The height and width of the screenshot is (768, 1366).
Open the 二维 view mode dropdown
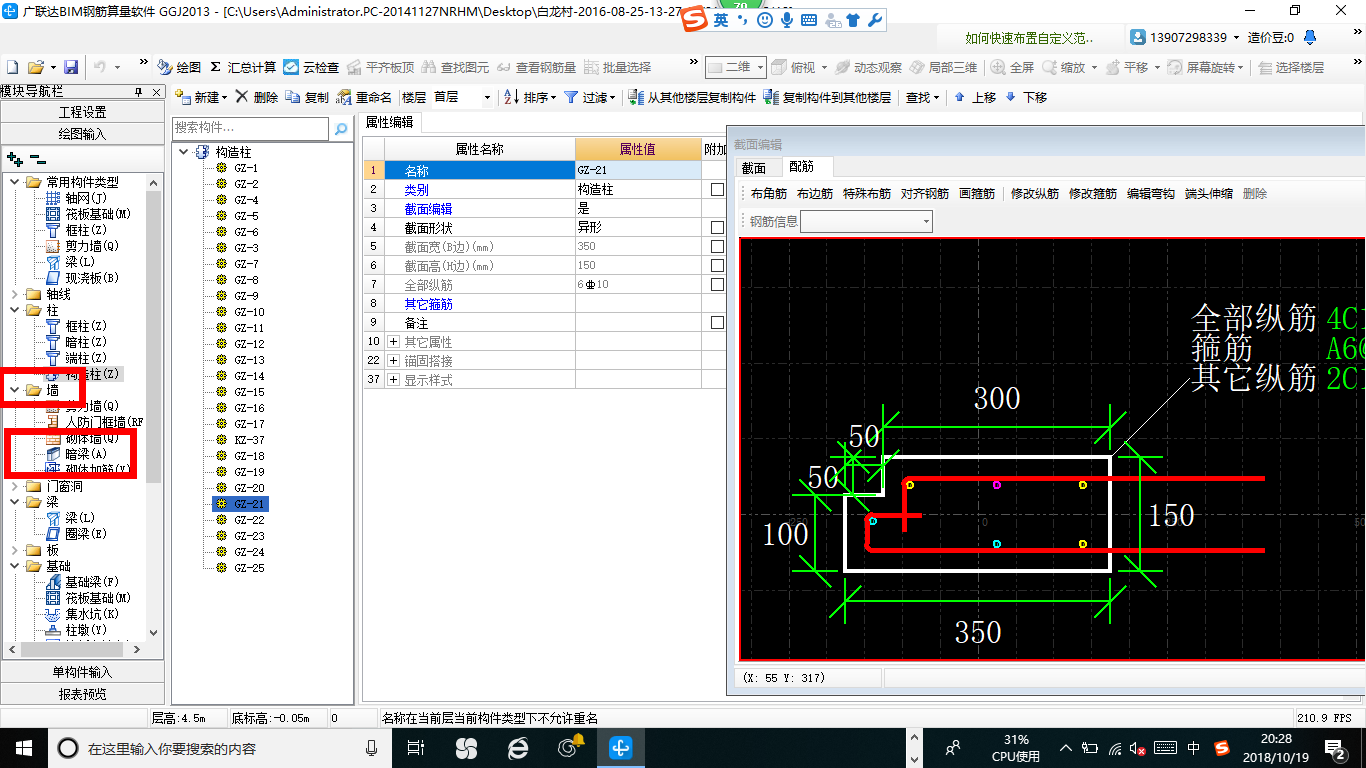click(x=761, y=67)
